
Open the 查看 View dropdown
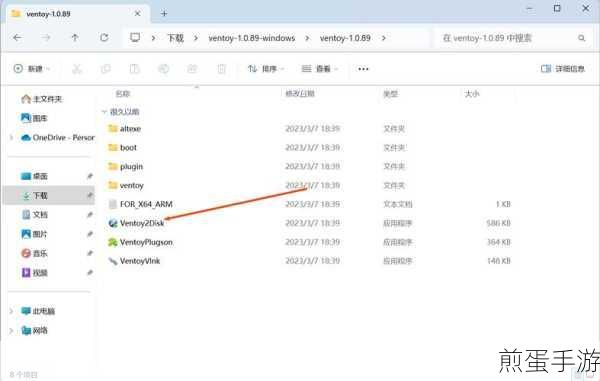[x=320, y=69]
